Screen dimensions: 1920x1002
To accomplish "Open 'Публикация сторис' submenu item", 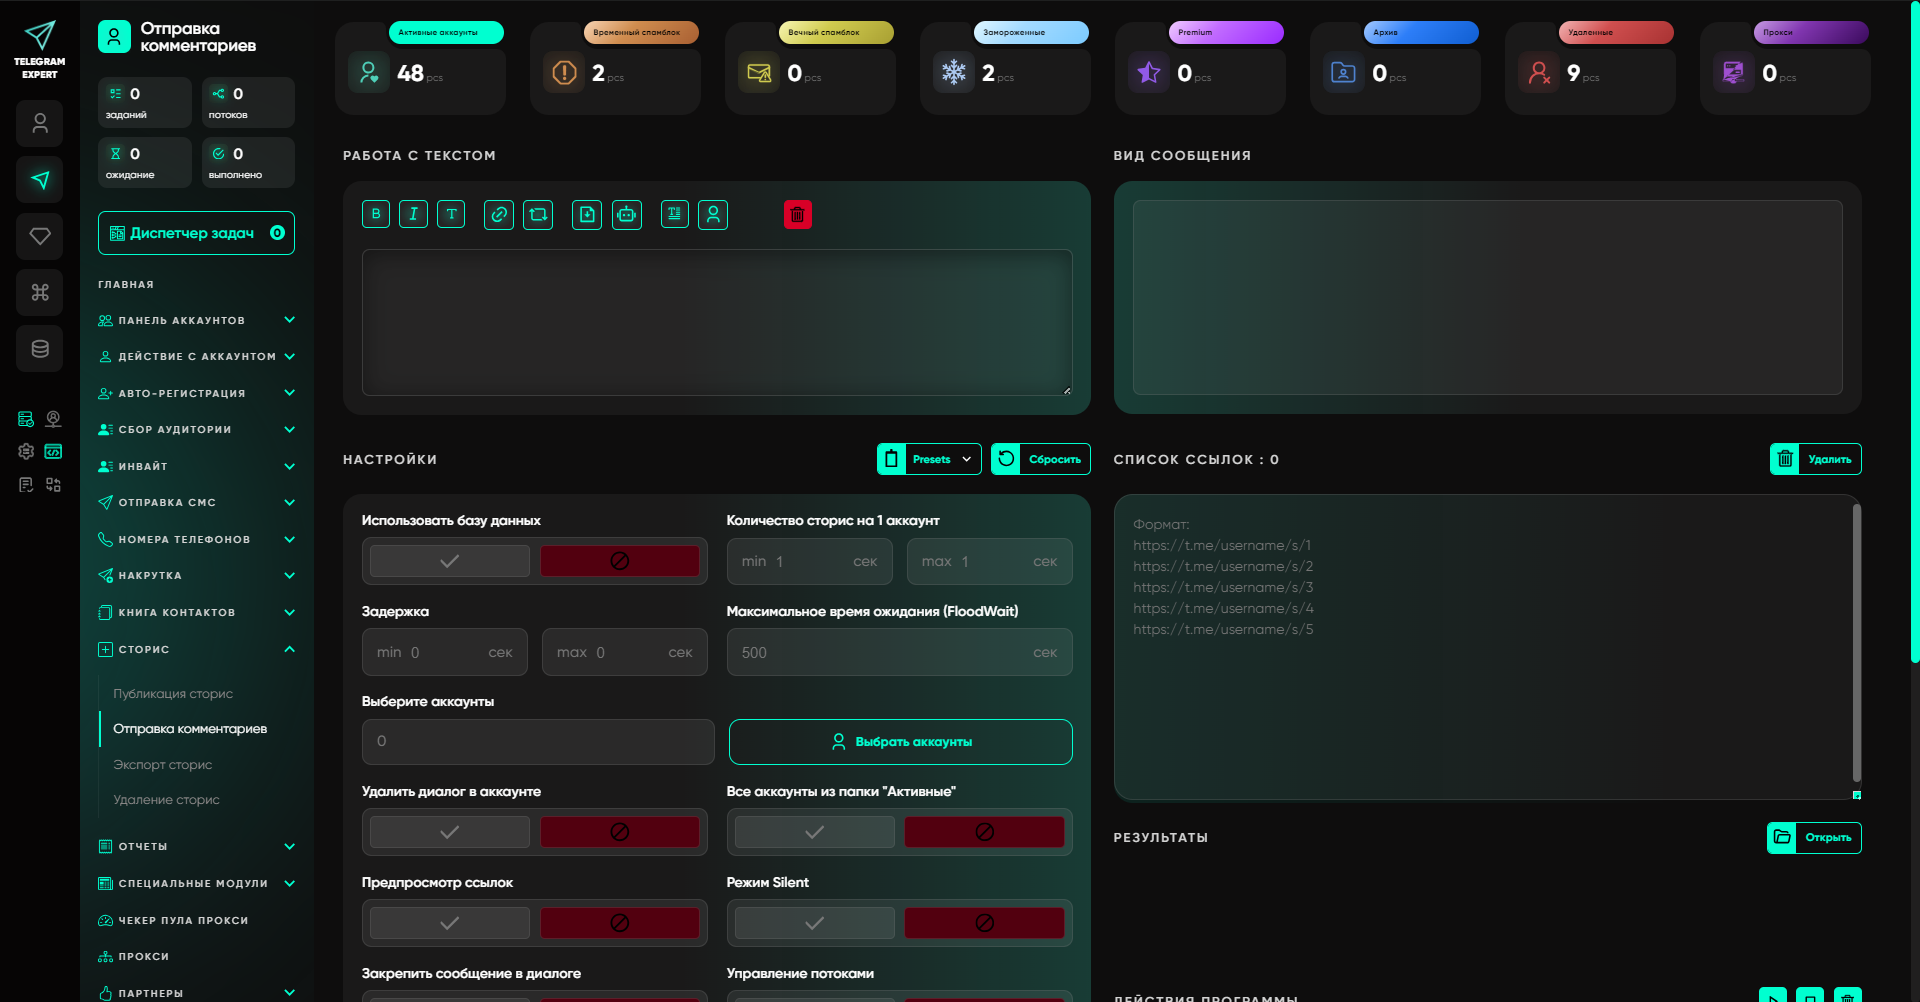I will (173, 693).
